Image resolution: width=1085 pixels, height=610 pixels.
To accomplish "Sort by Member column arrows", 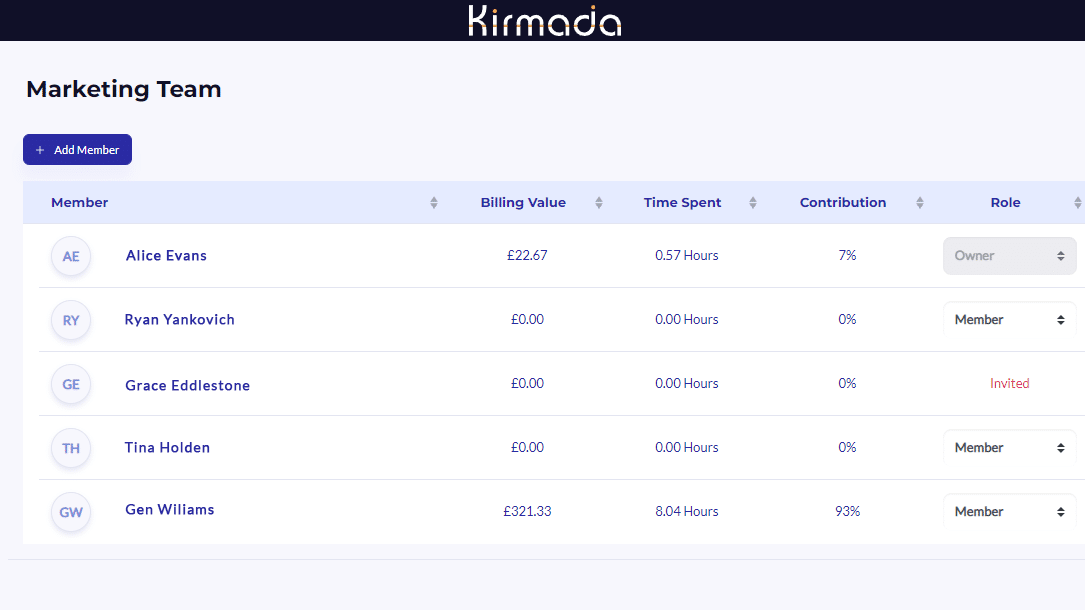I will pyautogui.click(x=434, y=203).
